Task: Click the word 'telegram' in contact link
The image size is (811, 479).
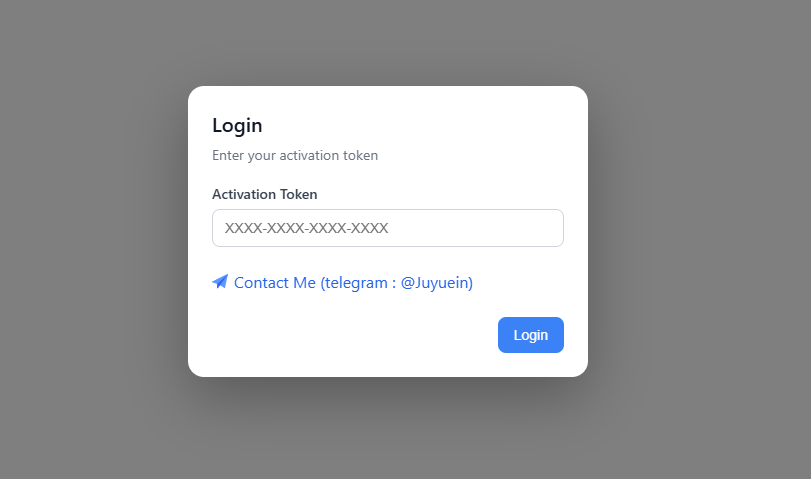Action: click(356, 283)
